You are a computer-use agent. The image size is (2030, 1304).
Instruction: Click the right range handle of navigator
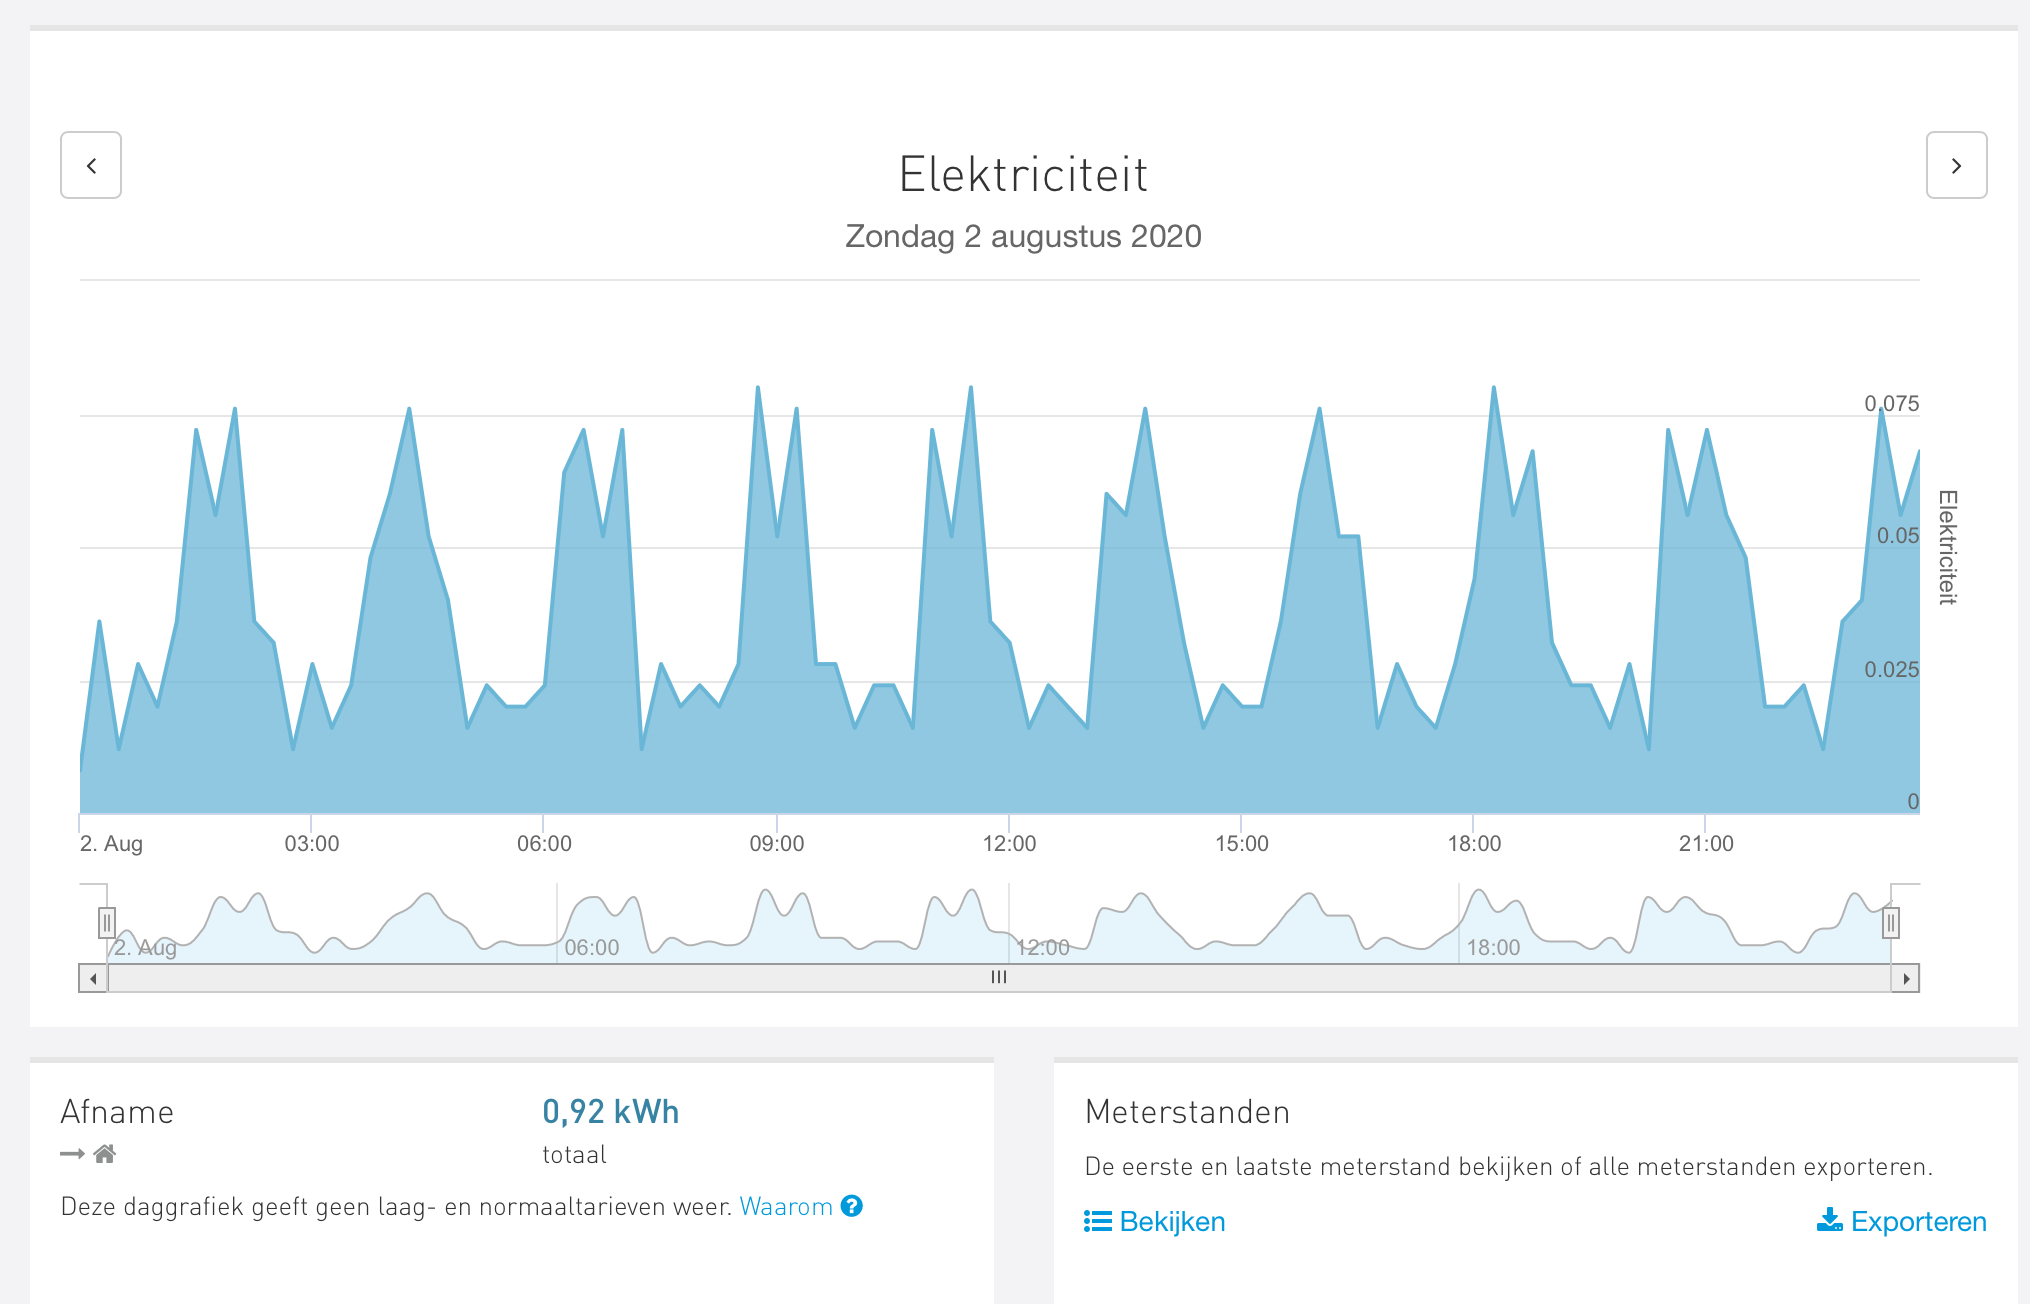pyautogui.click(x=1890, y=922)
